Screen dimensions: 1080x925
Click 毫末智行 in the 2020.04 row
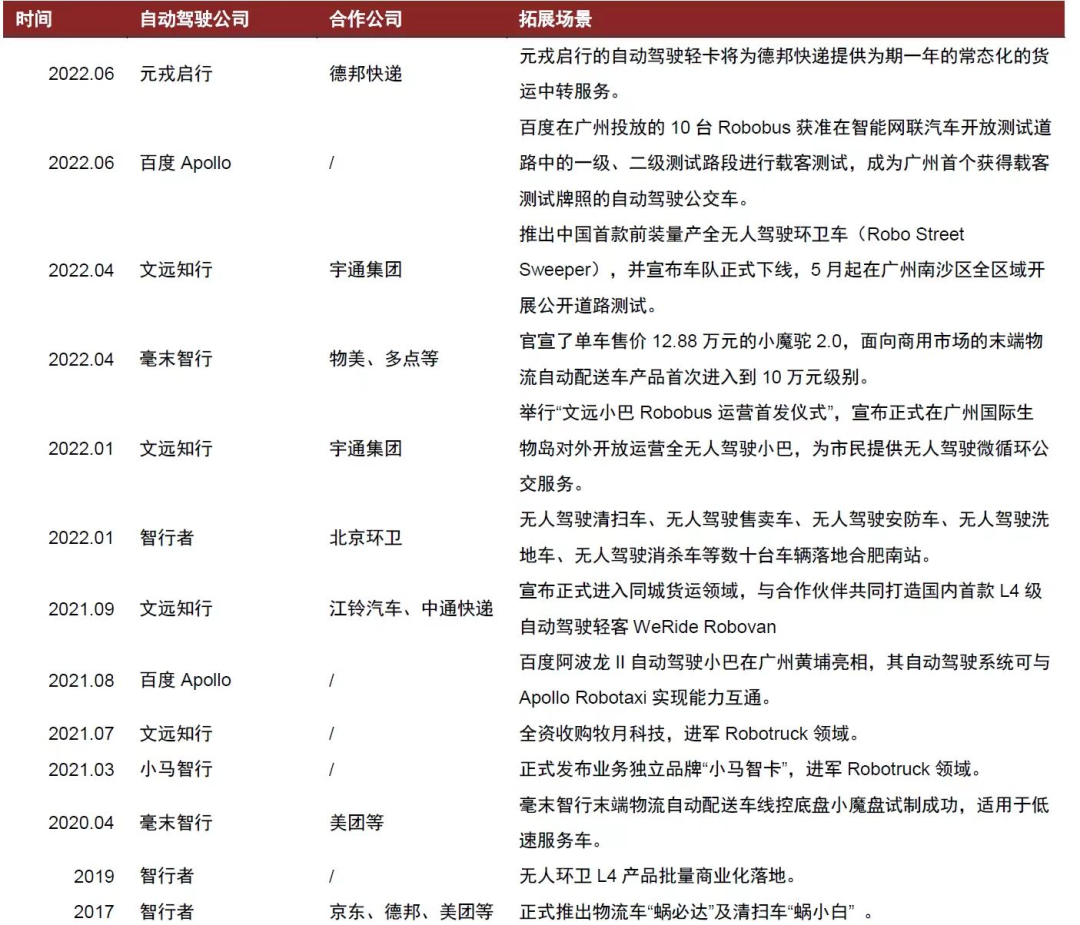[x=176, y=822]
